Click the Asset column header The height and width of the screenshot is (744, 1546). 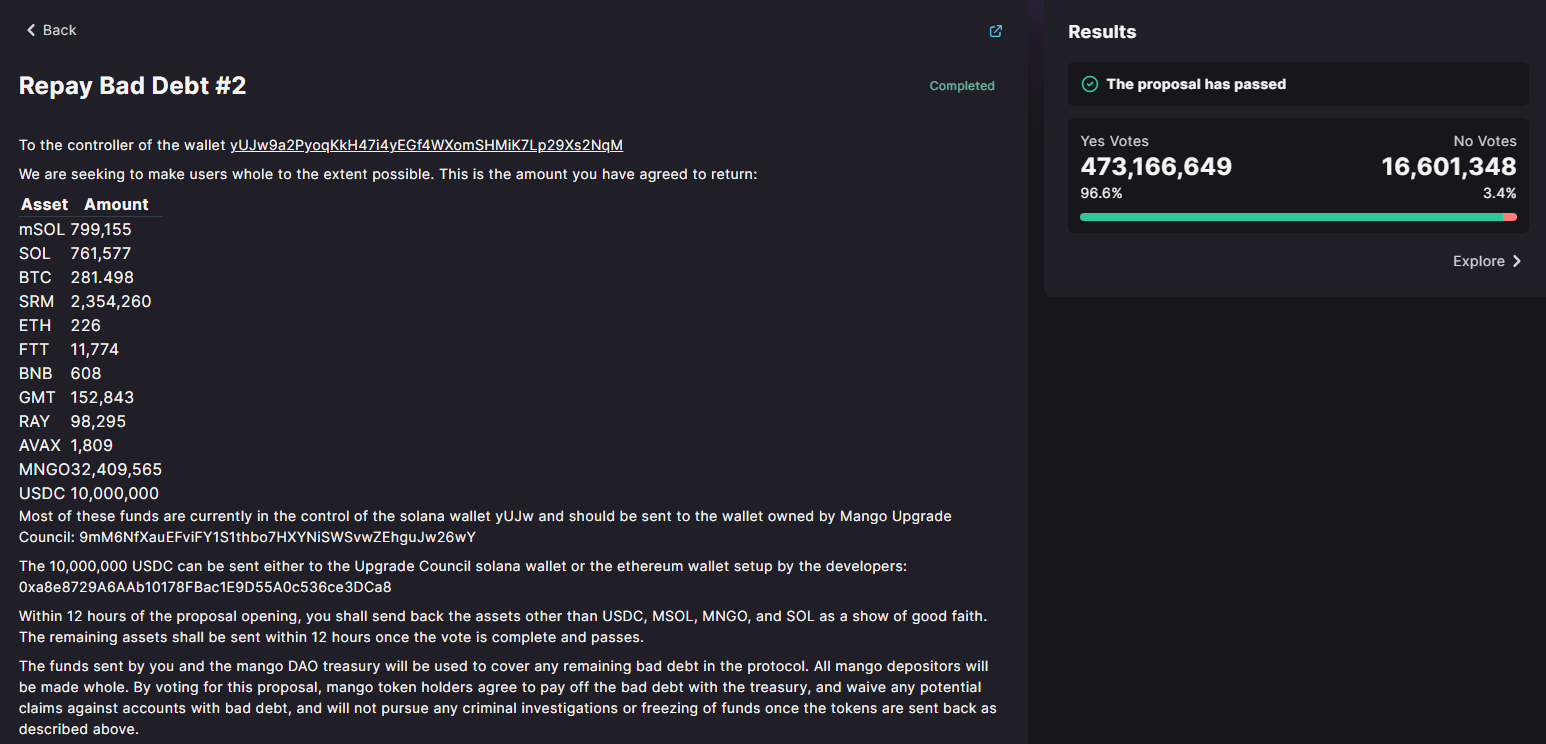tap(45, 204)
